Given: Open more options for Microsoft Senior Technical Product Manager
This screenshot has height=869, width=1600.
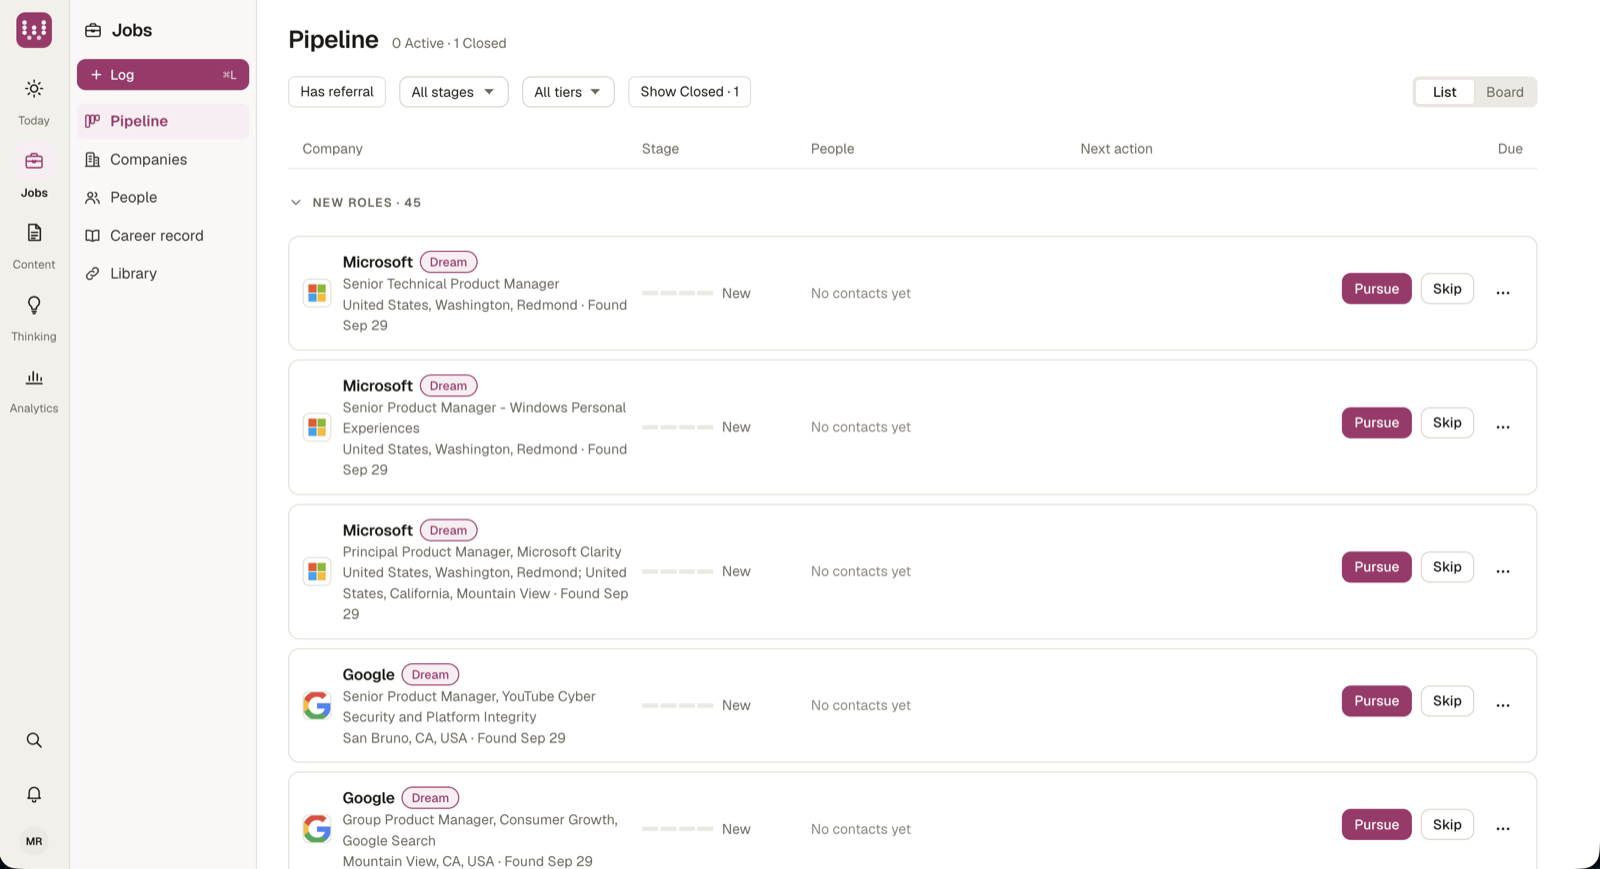Looking at the screenshot, I should pyautogui.click(x=1503, y=293).
